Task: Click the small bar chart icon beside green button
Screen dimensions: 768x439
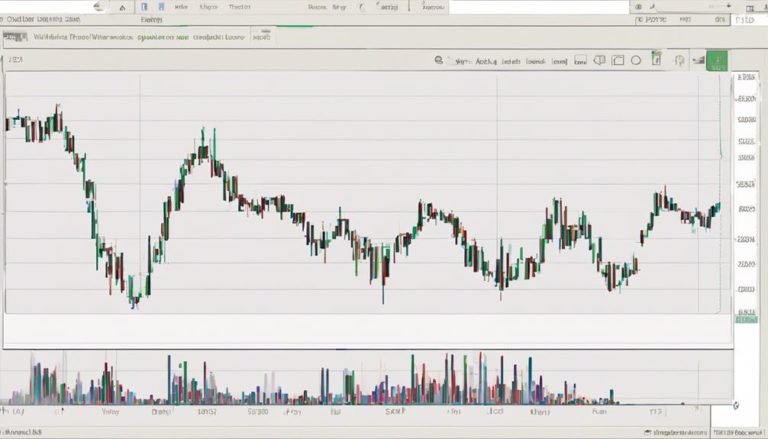Action: coord(696,61)
